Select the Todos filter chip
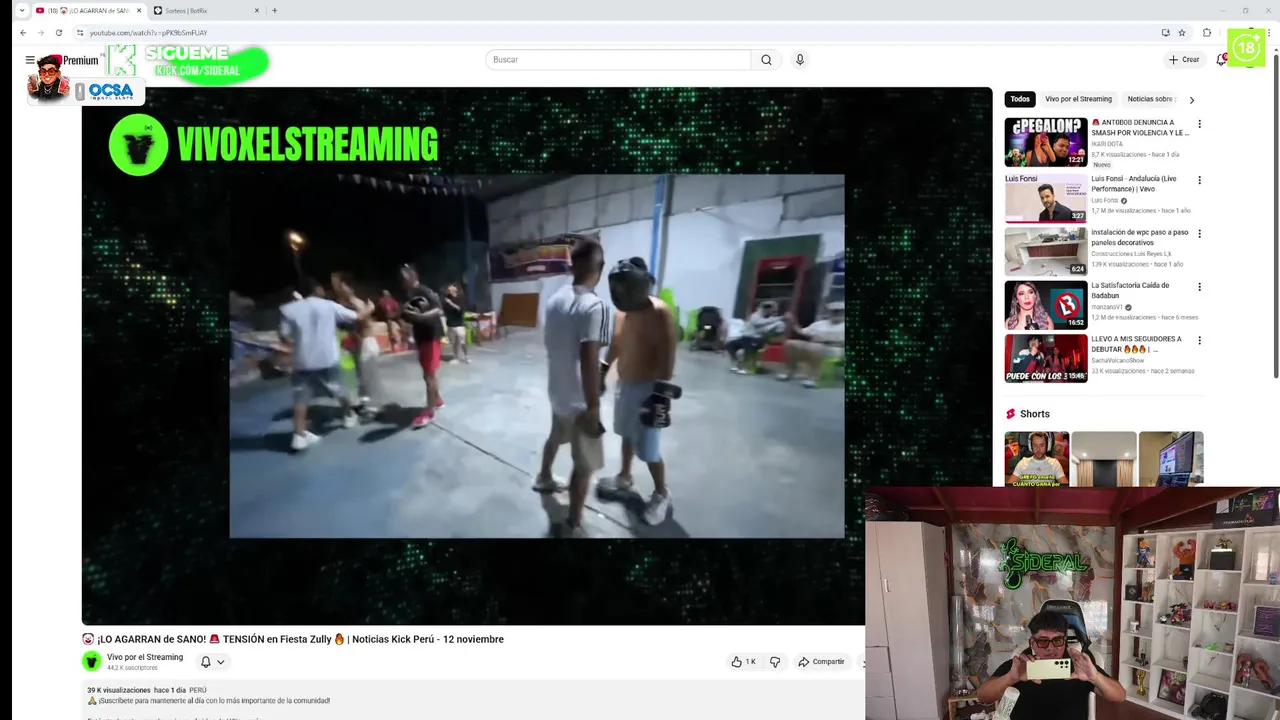The width and height of the screenshot is (1280, 720). pyautogui.click(x=1020, y=99)
